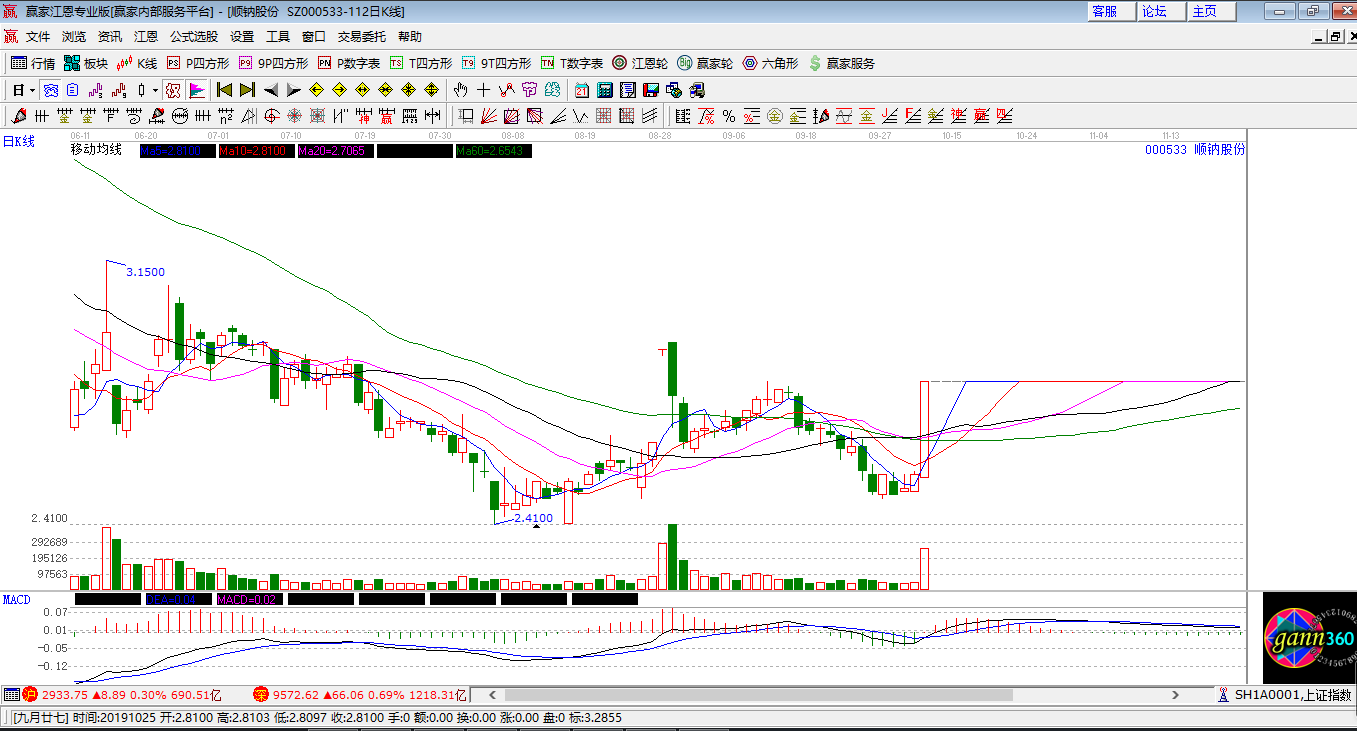Open the calculator tool

pos(604,90)
